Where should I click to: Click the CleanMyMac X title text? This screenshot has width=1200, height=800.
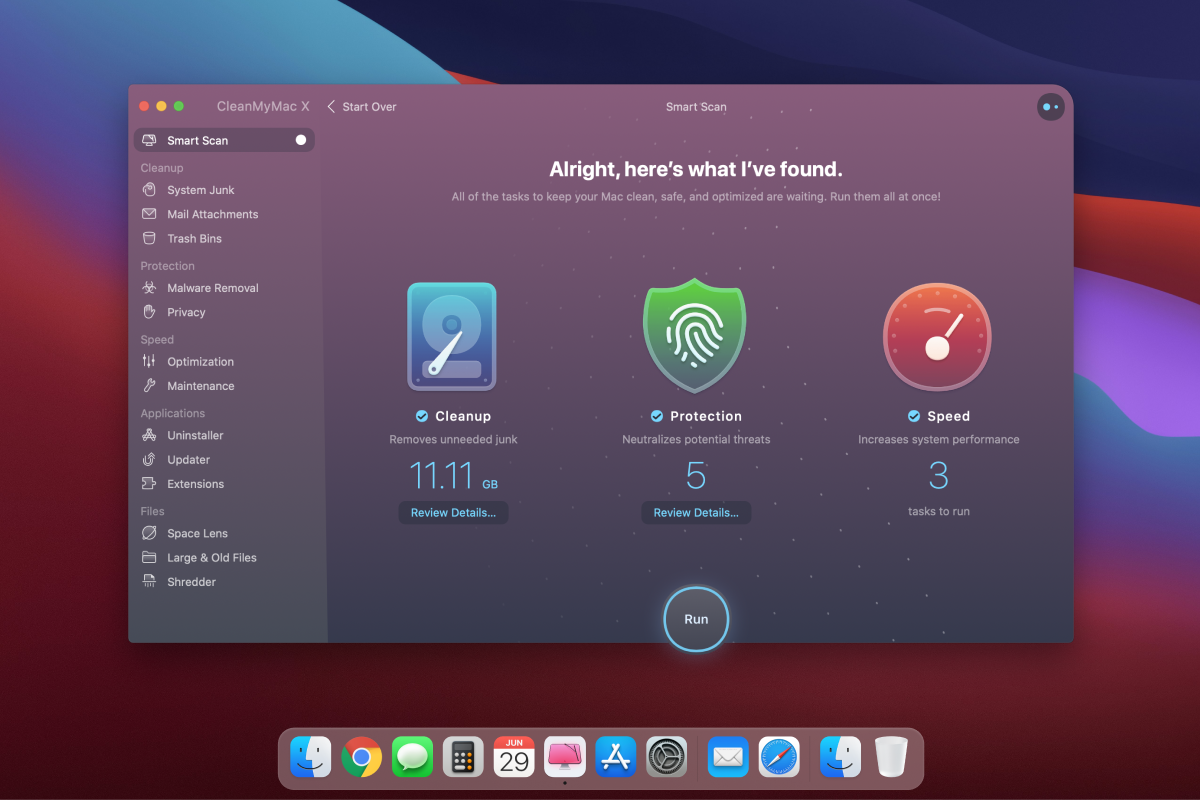263,106
